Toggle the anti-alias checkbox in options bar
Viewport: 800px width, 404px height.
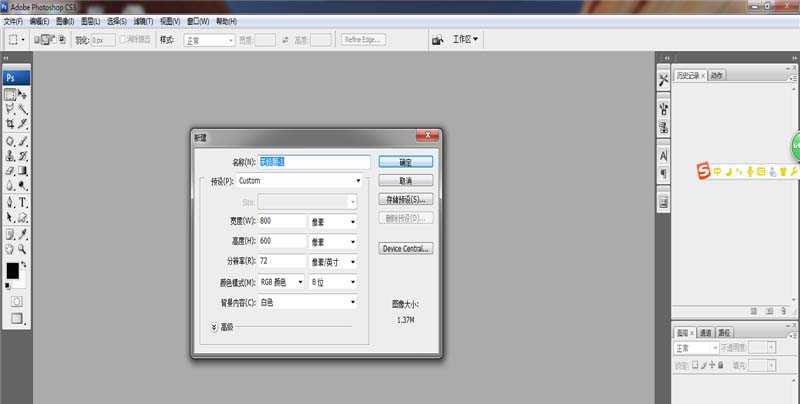(124, 40)
